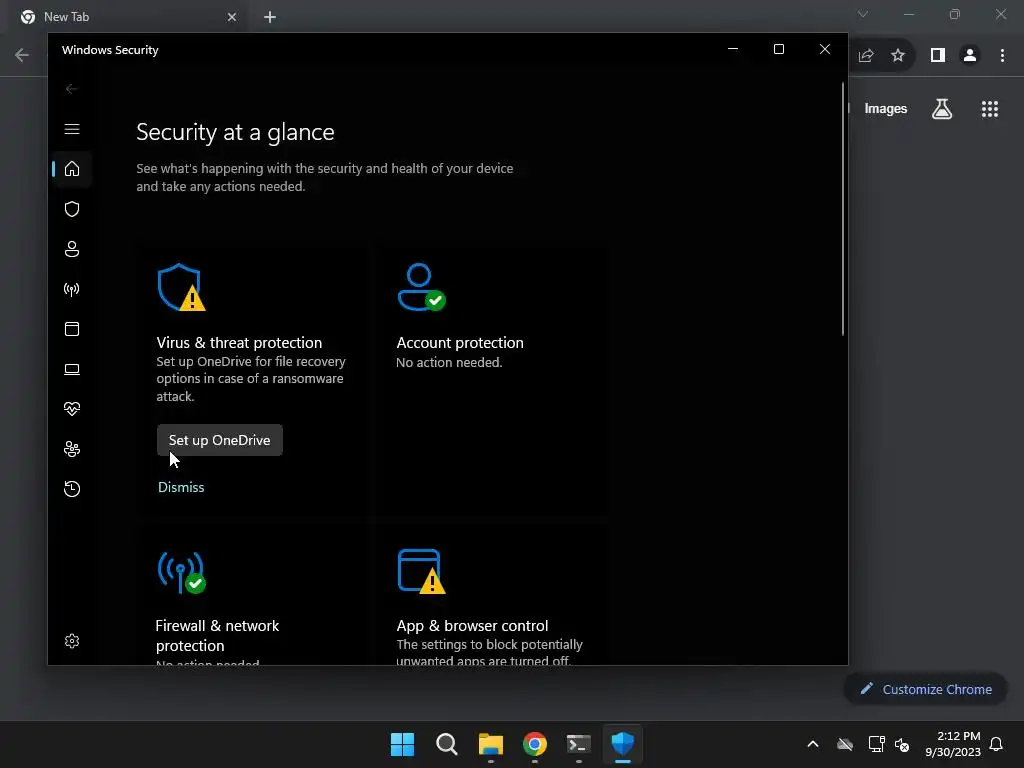This screenshot has height=768, width=1024.
Task: Open the Virus & threat protection heading
Action: [x=239, y=343]
